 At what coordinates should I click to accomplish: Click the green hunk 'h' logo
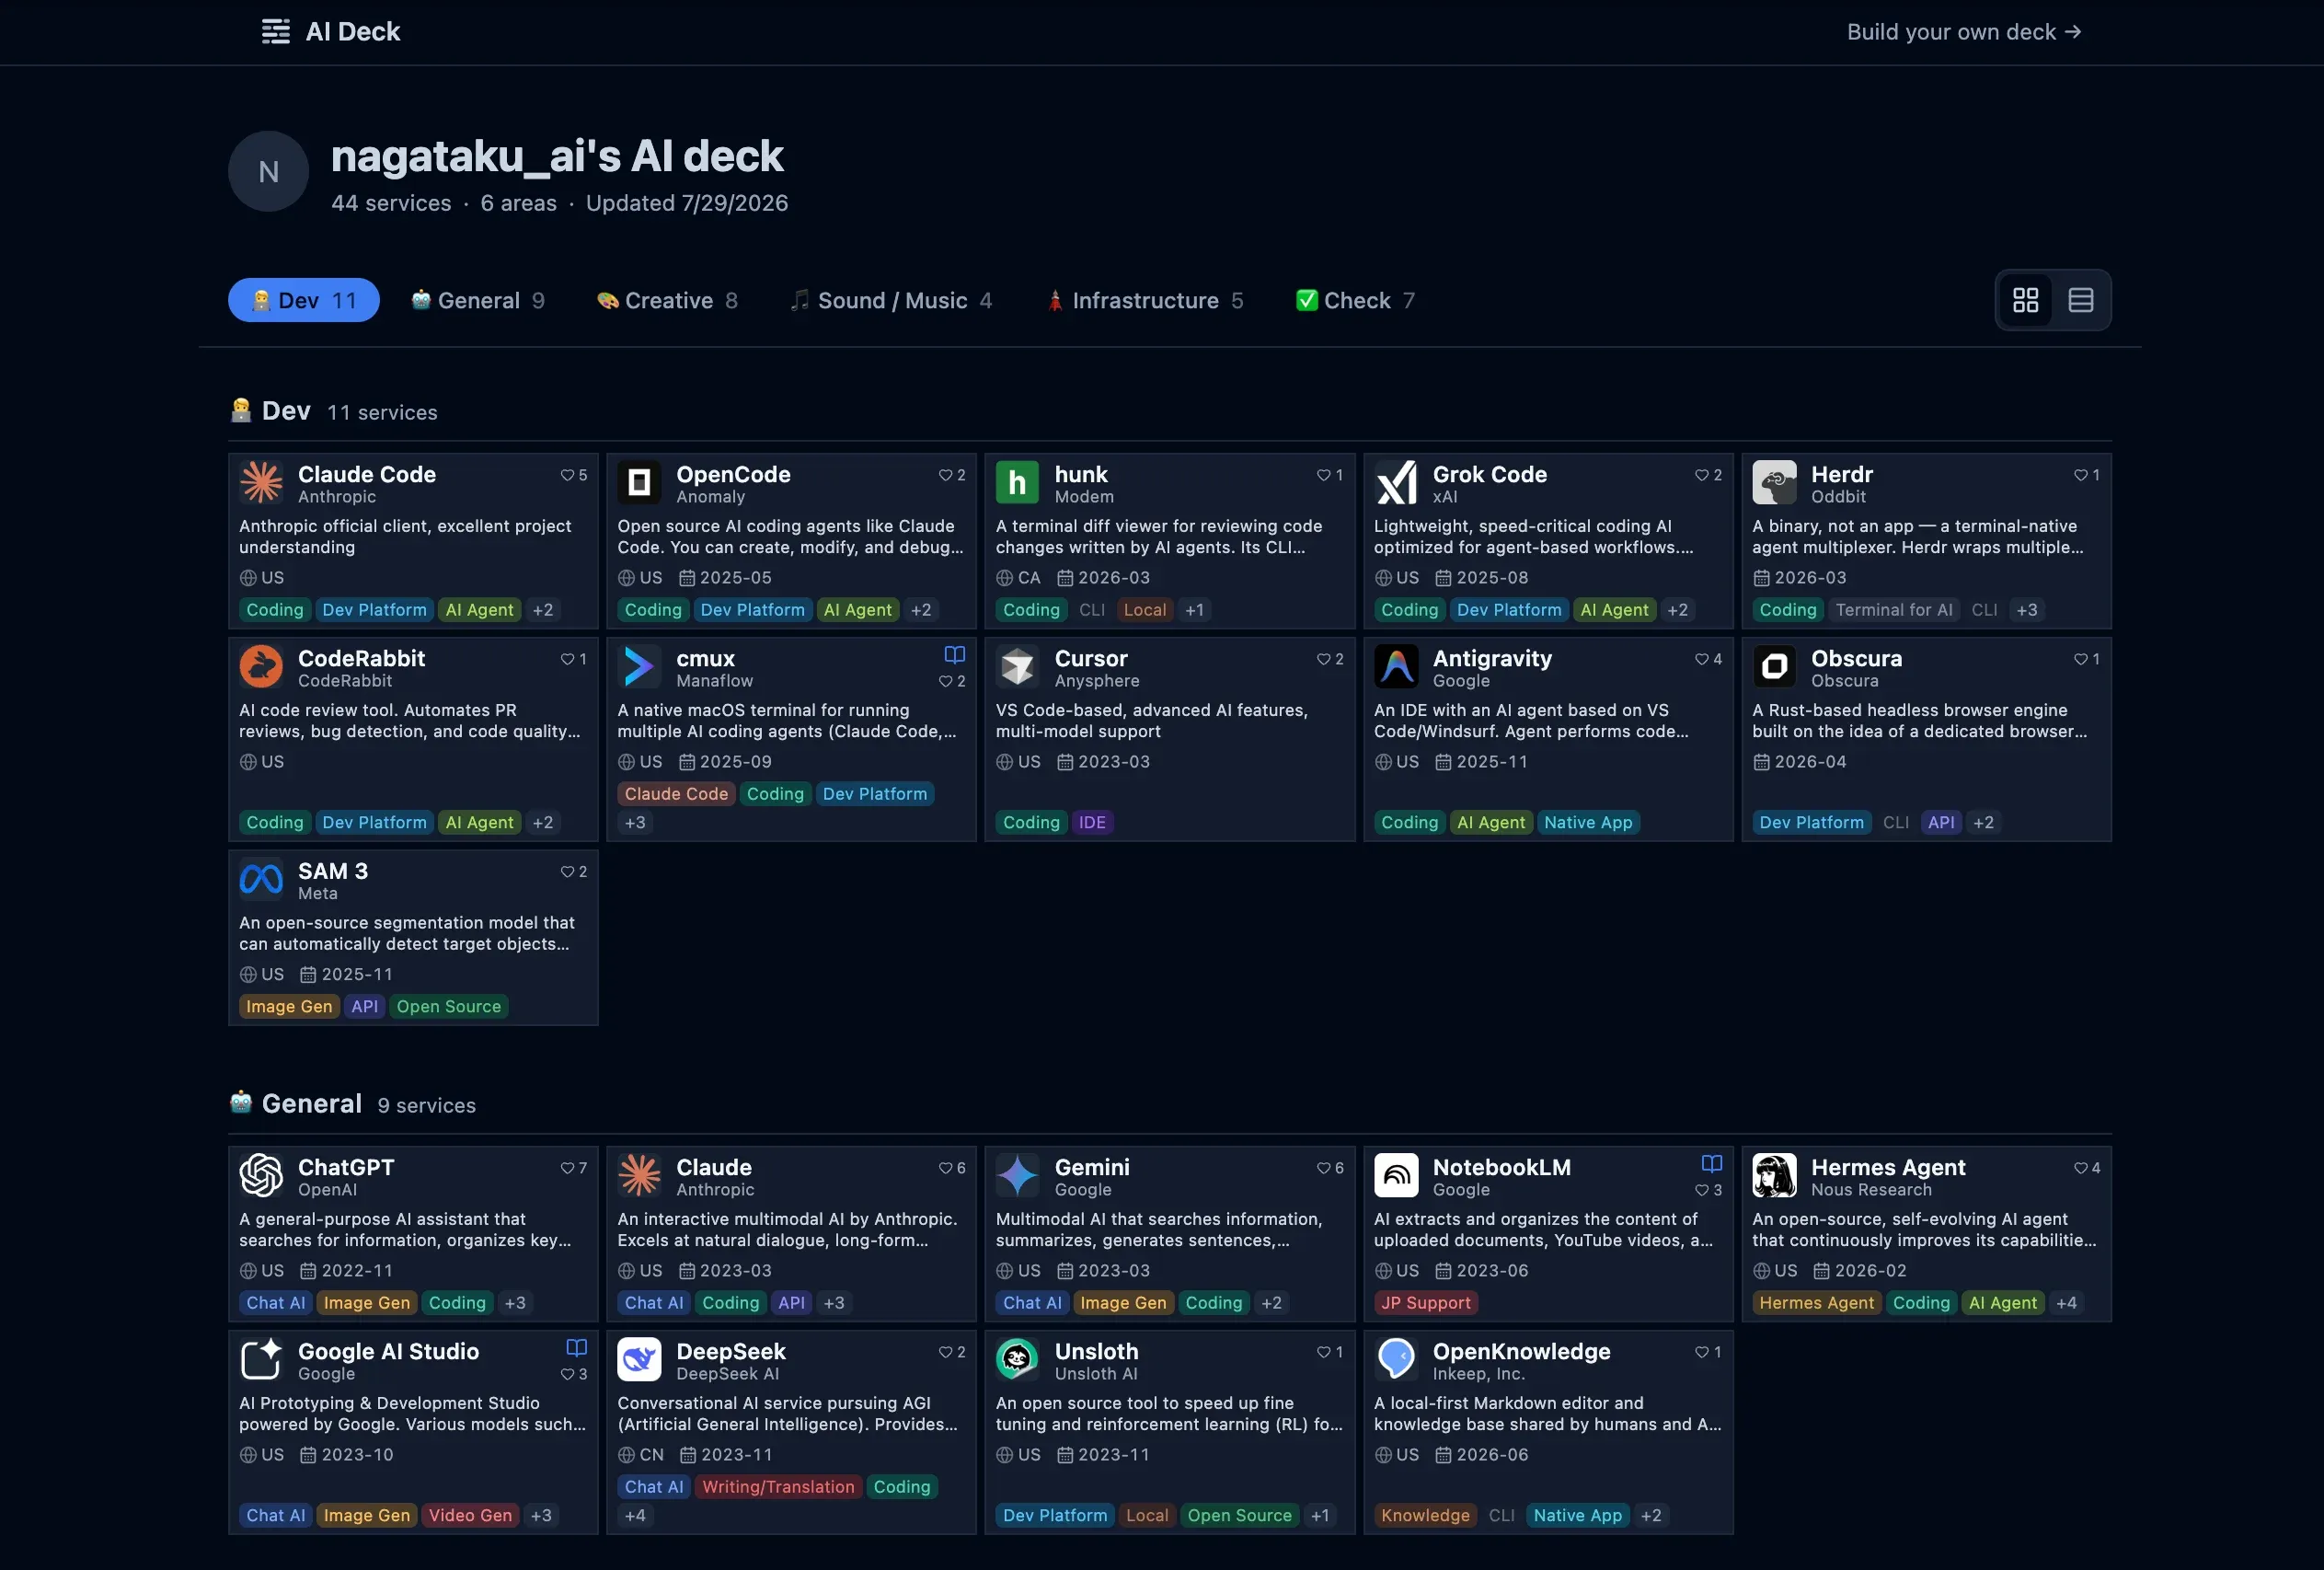(1017, 482)
